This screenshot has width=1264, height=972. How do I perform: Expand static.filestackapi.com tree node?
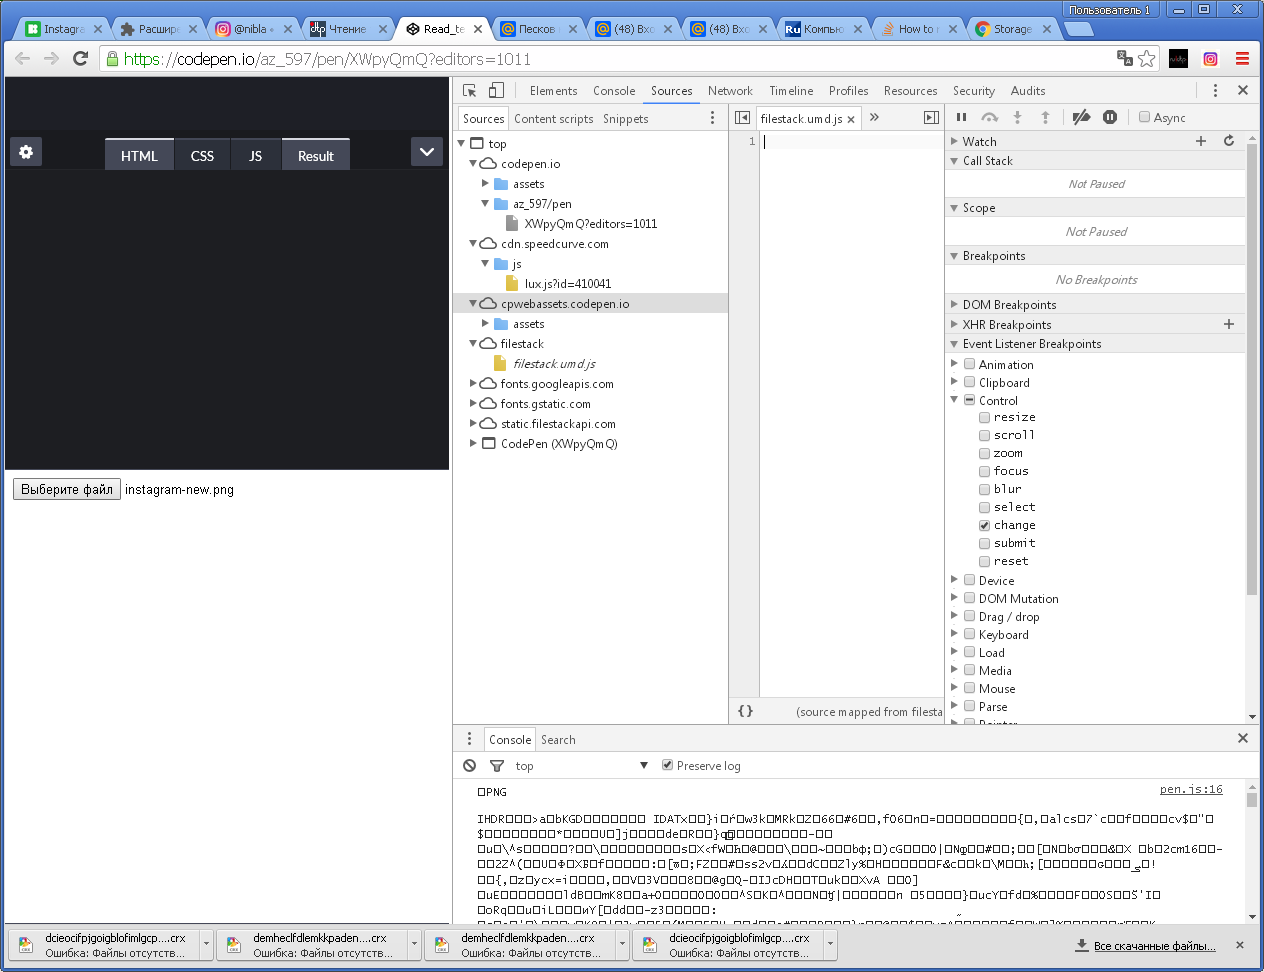click(473, 423)
